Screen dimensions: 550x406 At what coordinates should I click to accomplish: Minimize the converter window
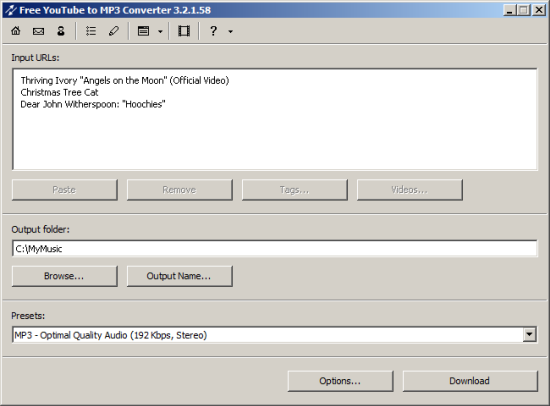coord(510,10)
